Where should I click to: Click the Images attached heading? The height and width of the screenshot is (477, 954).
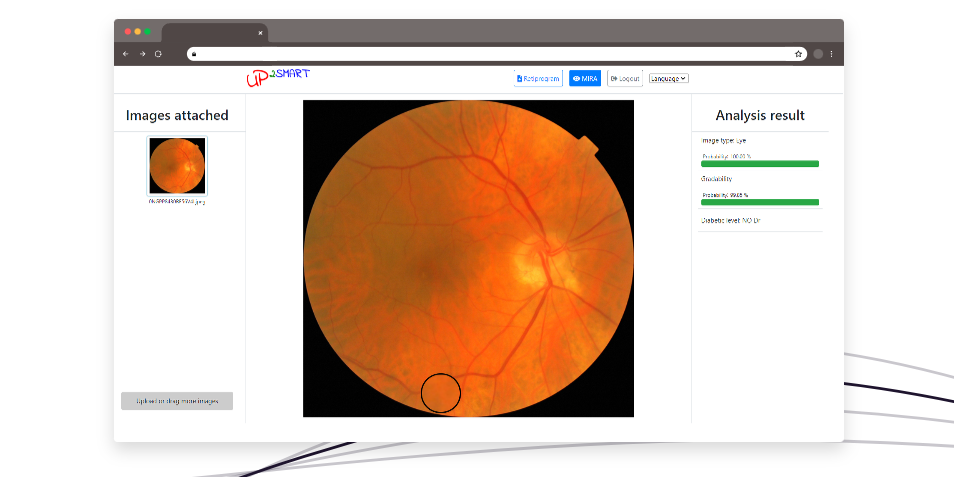[177, 116]
